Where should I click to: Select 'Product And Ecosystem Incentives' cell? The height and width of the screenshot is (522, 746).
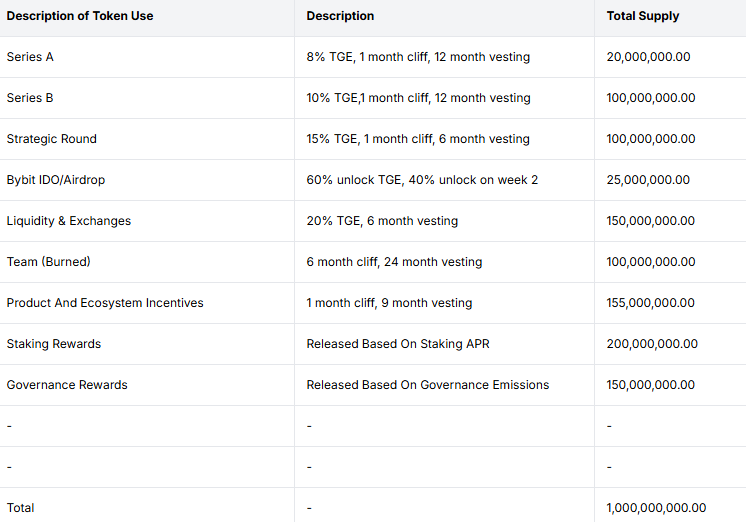105,303
